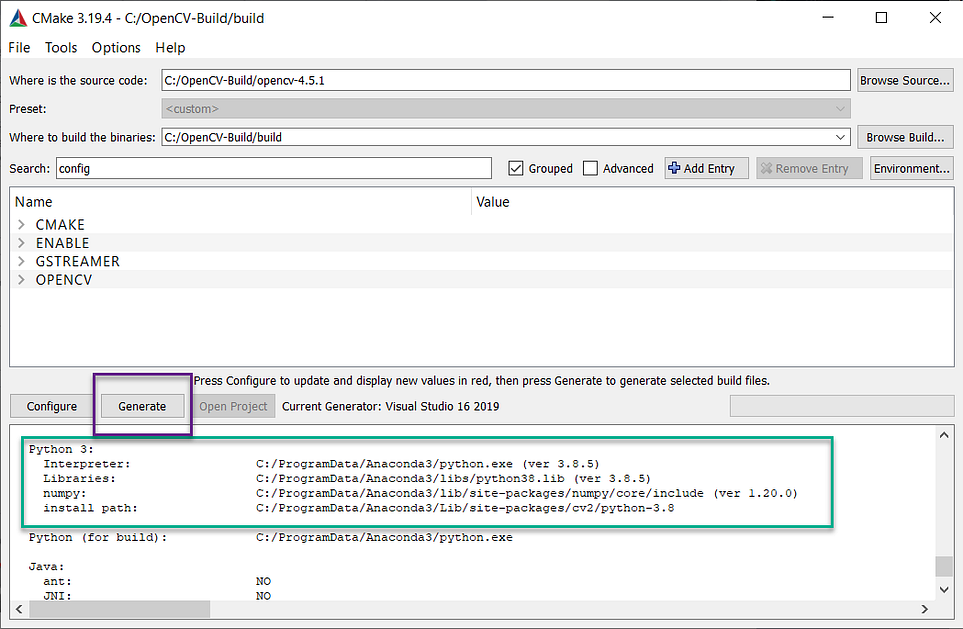Minimize the CMake window
This screenshot has width=963, height=629.
tap(828, 18)
